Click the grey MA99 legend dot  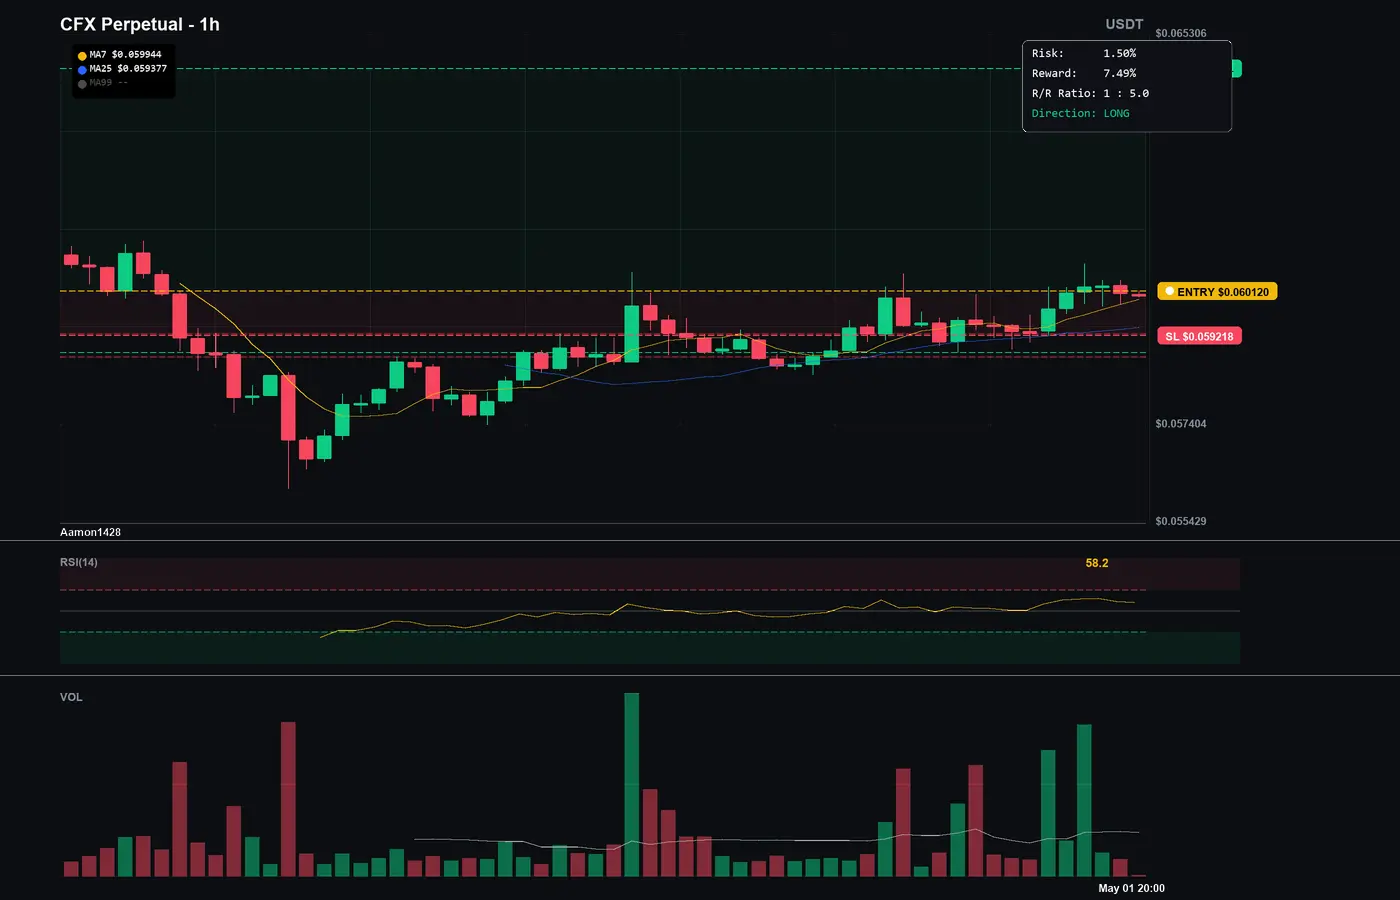coord(82,84)
